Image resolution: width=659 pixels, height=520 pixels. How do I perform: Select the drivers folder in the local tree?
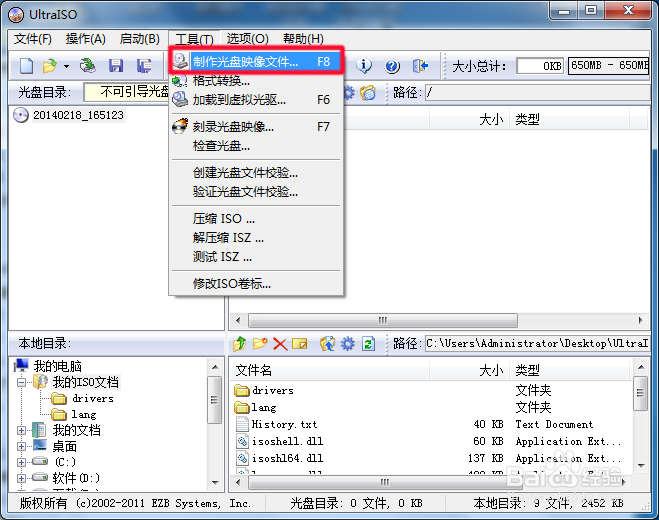(x=92, y=398)
